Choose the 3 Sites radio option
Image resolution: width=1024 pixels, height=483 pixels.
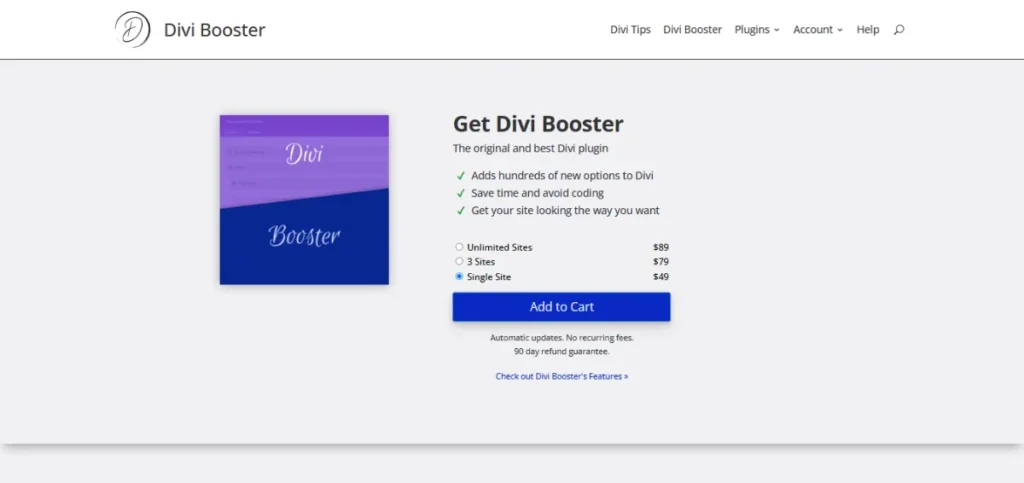point(459,261)
